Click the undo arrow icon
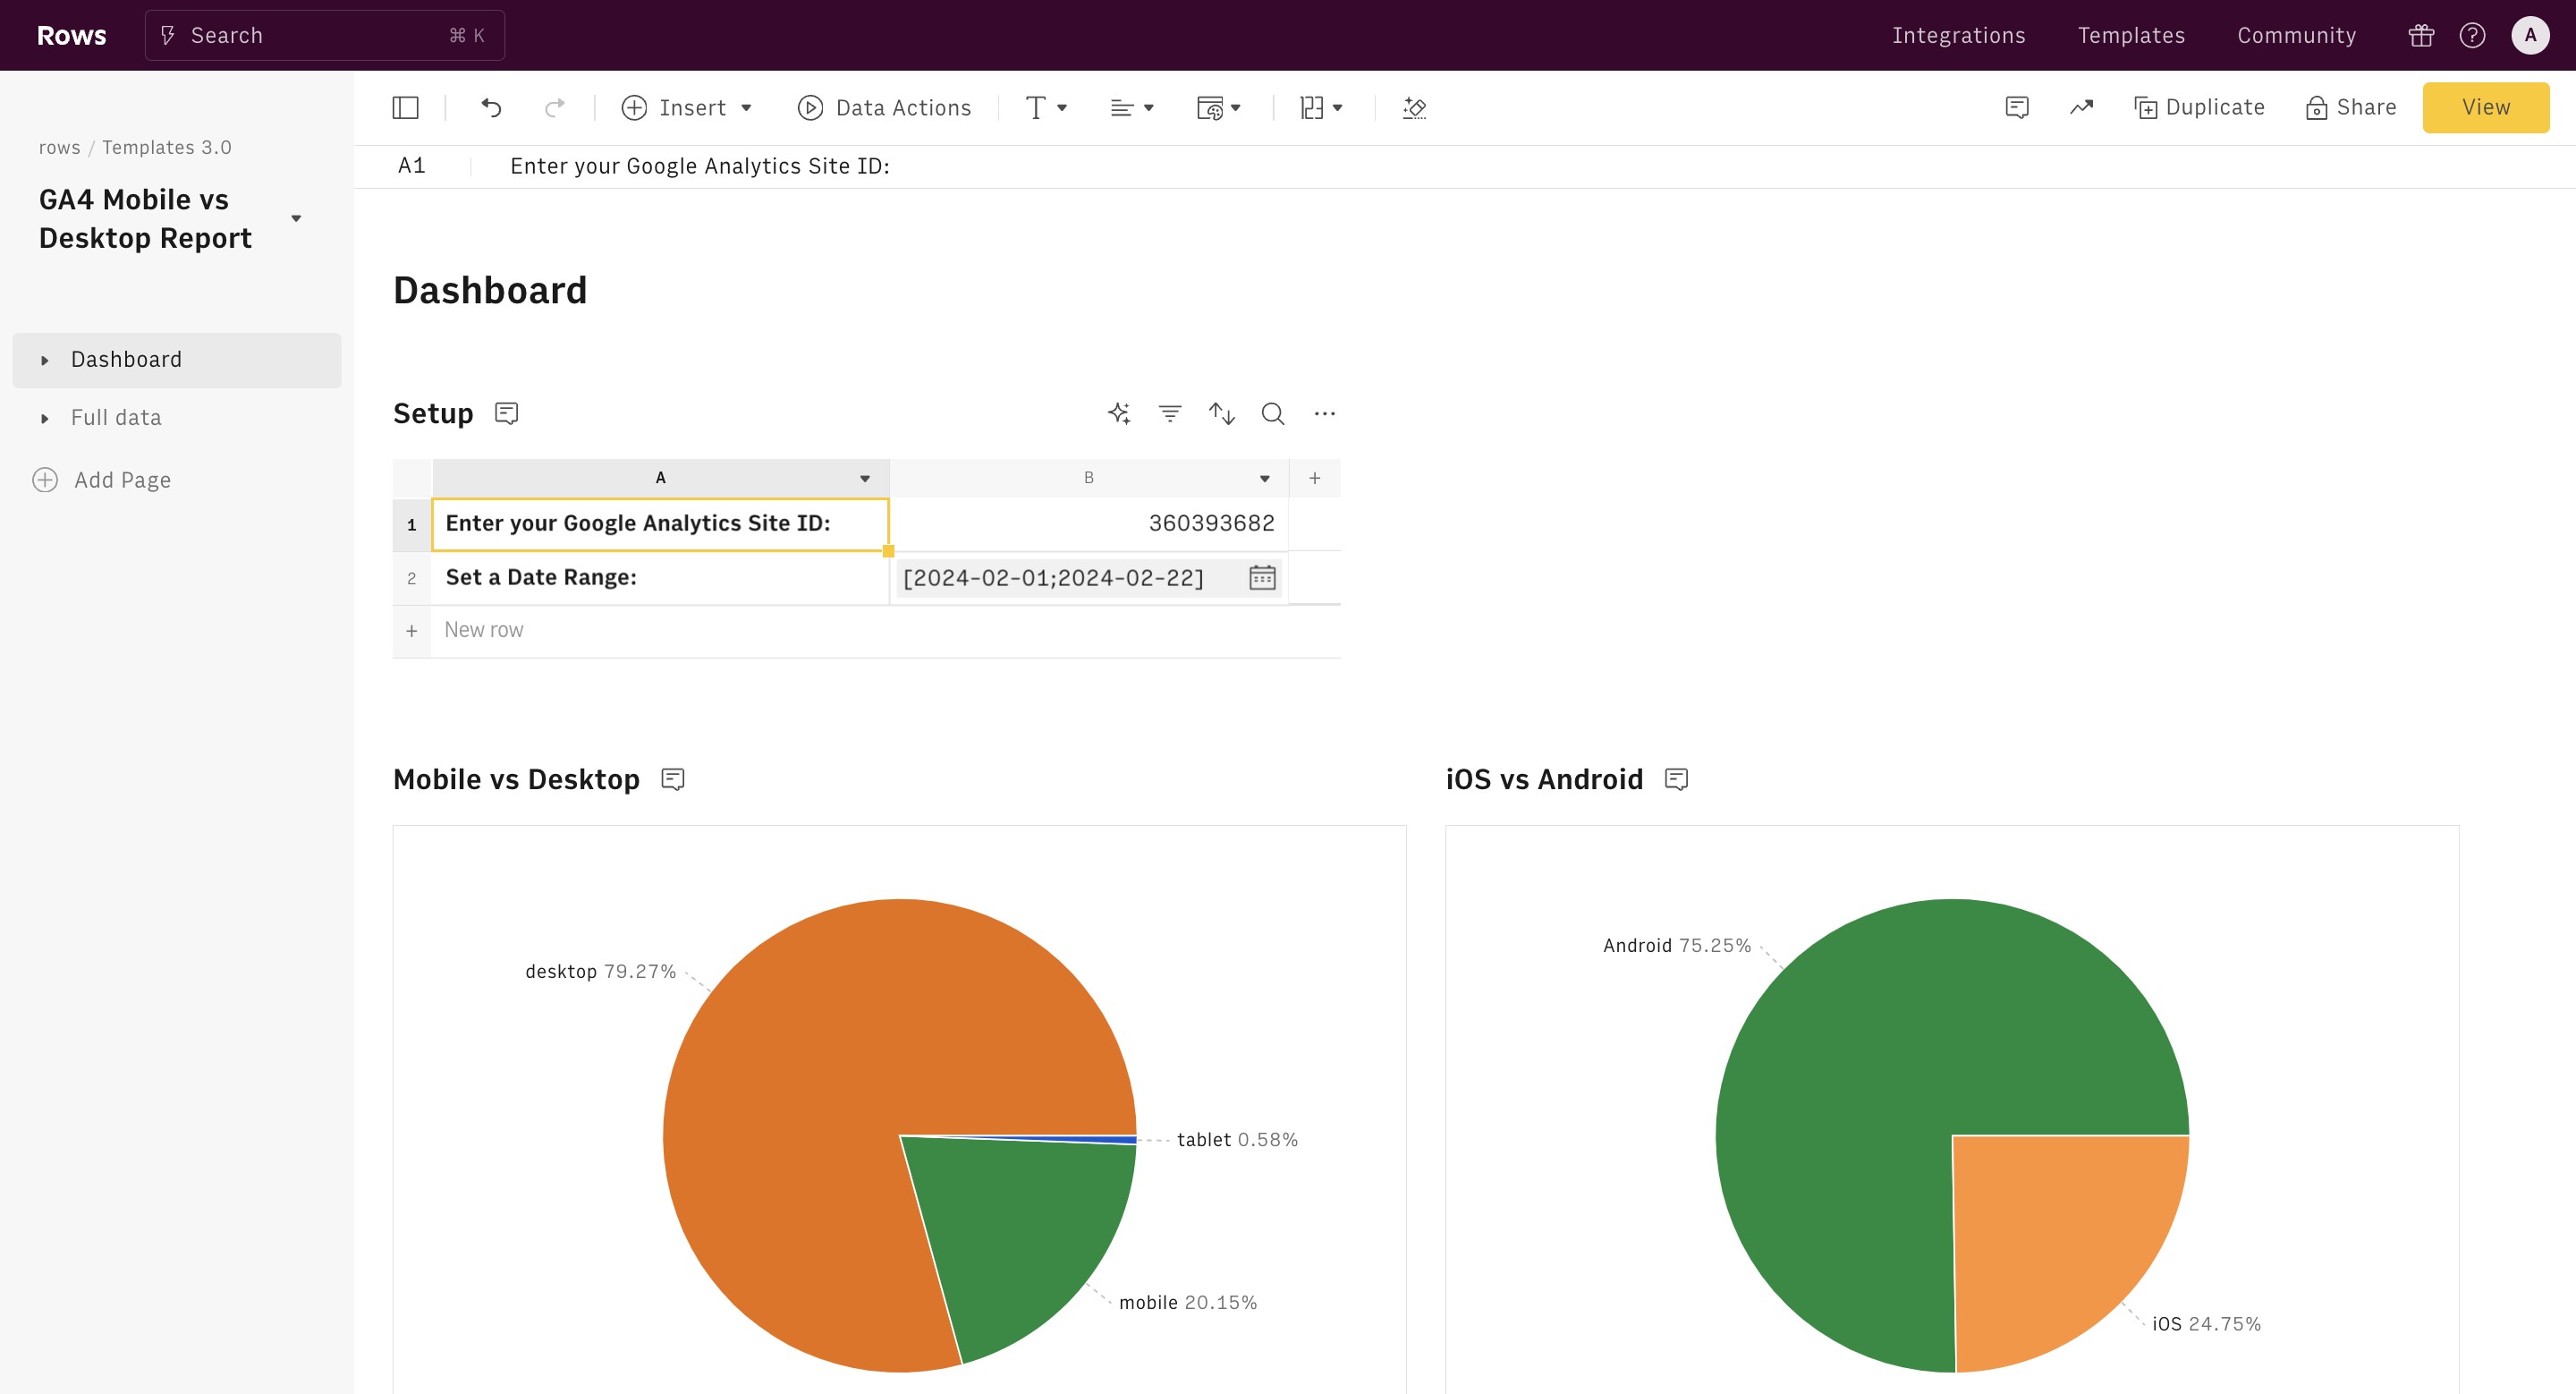Screen dimensions: 2576x1394 (x=491, y=107)
